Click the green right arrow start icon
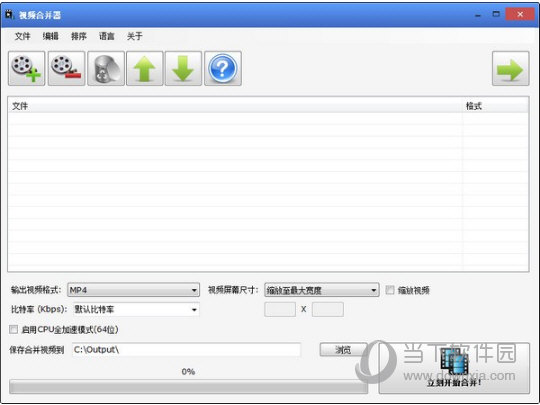 click(x=511, y=69)
